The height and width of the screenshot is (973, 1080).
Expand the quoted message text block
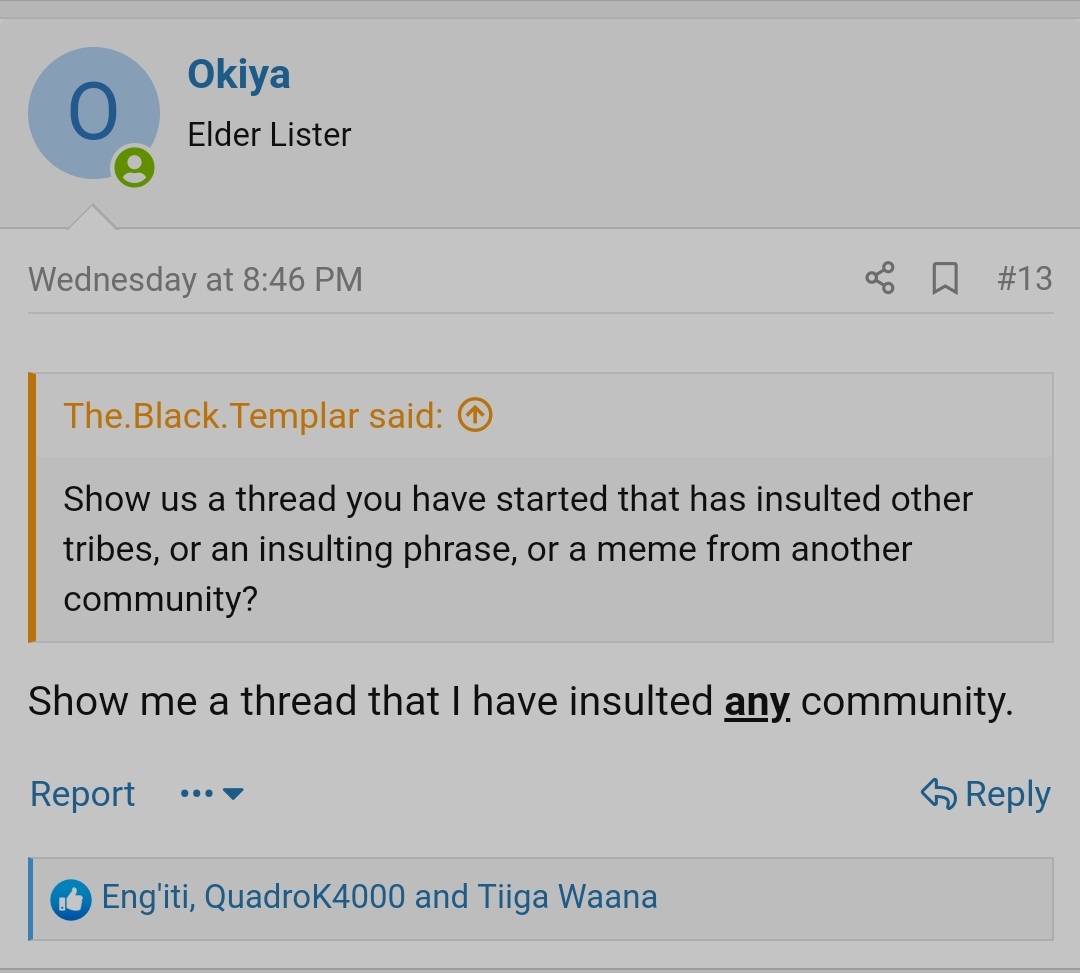(x=517, y=549)
